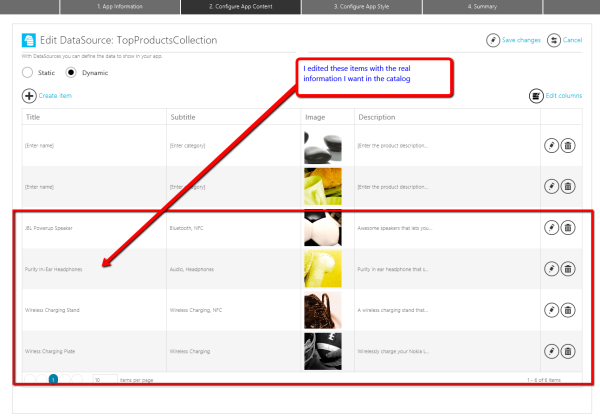The image size is (600, 419).
Task: Edit the Wireless Charging Stand item
Action: point(550,309)
